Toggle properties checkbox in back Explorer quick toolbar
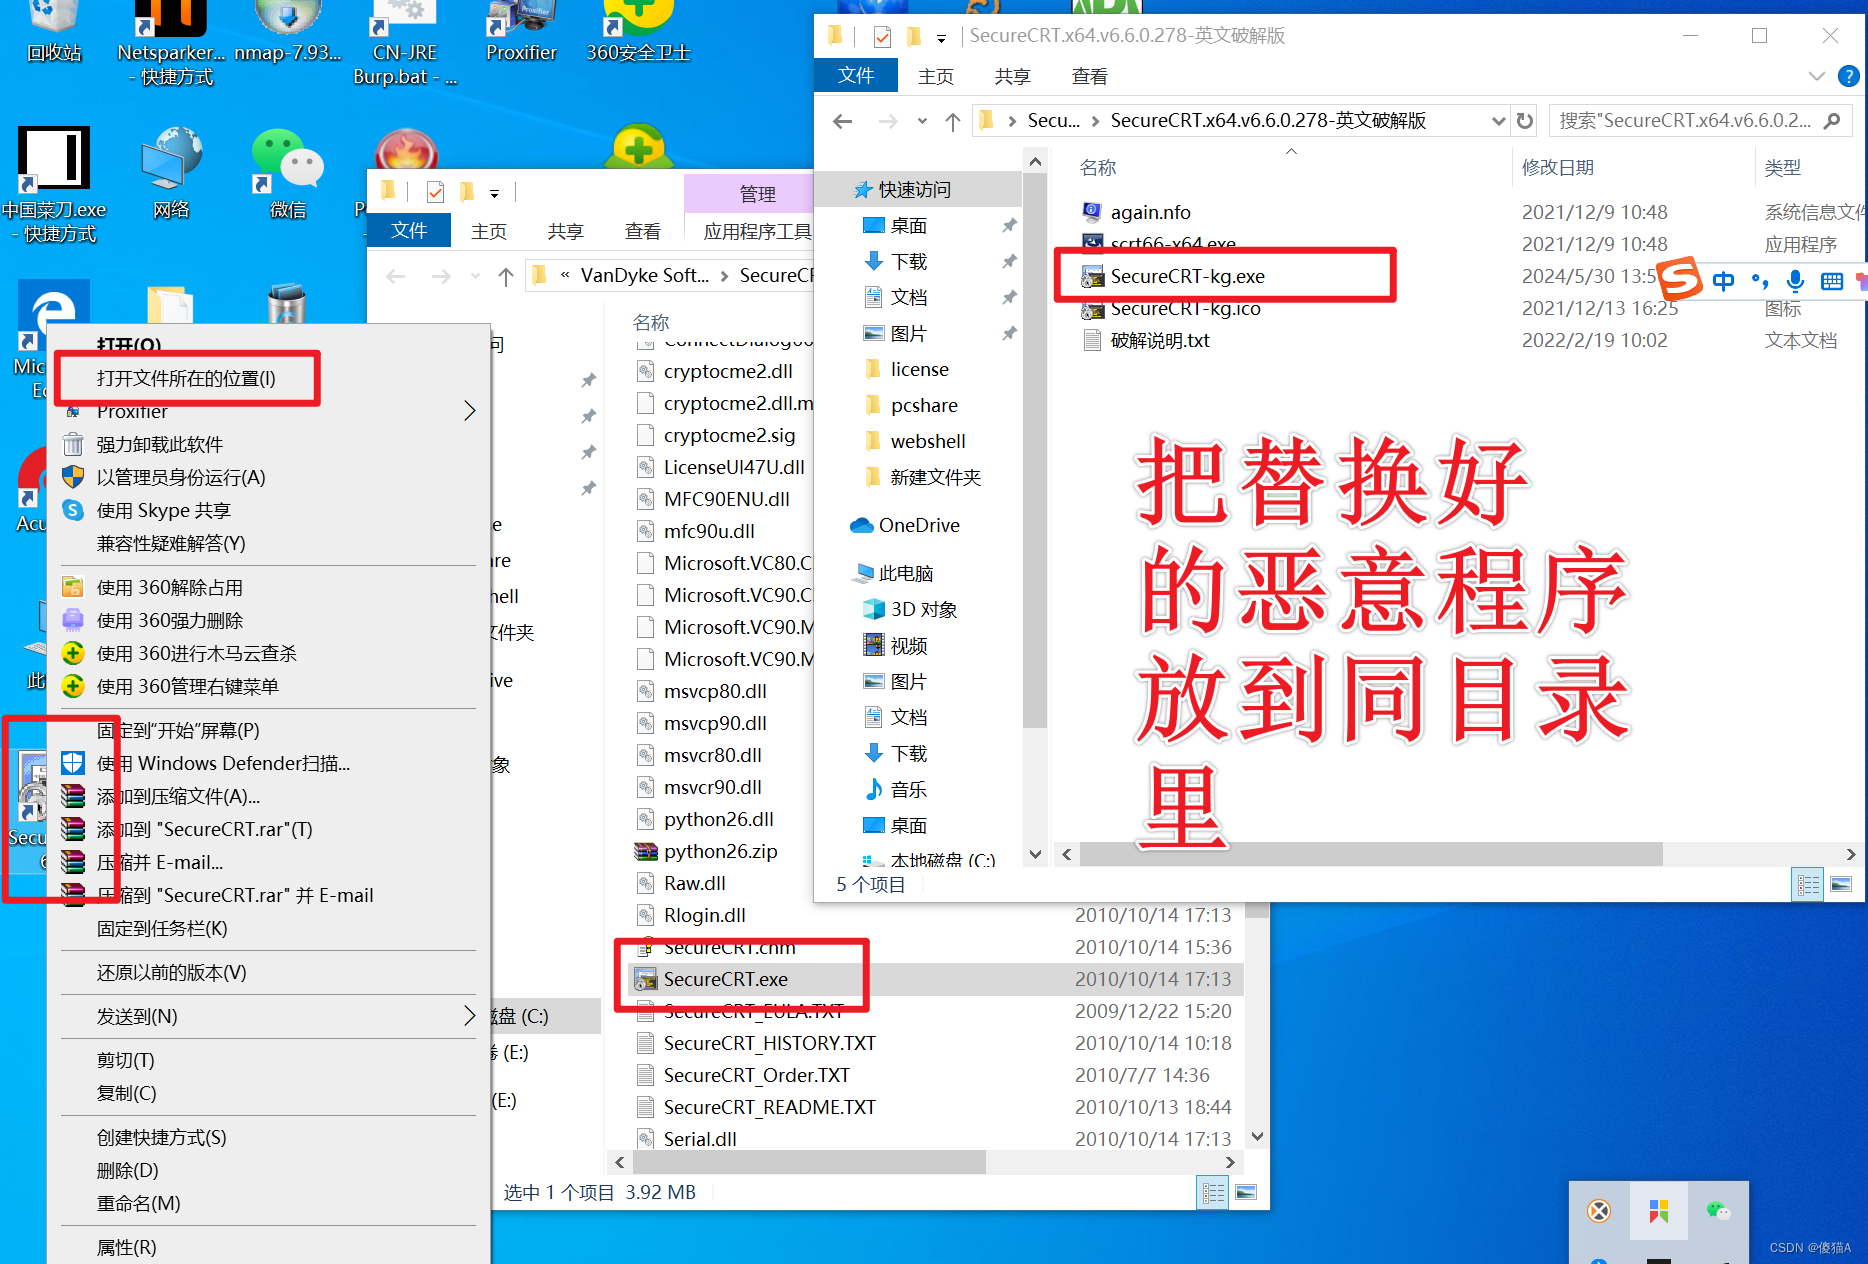This screenshot has height=1264, width=1868. point(435,191)
